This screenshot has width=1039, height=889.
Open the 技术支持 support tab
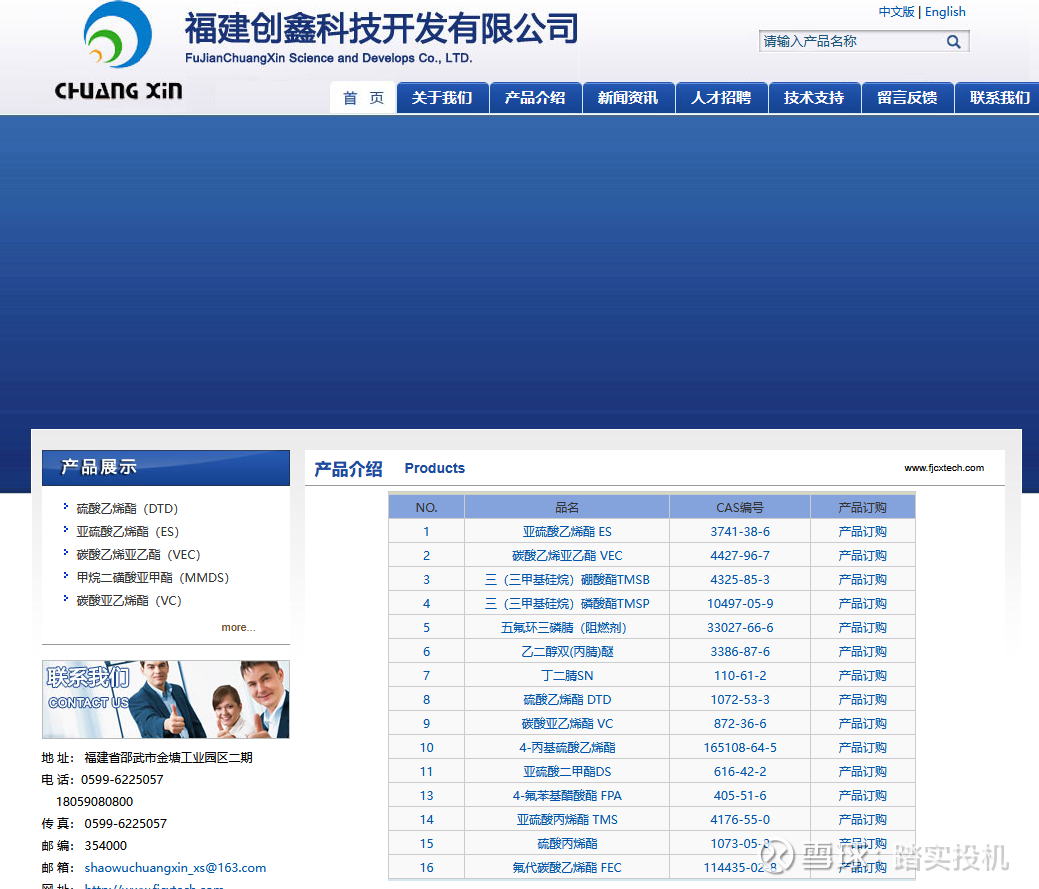pos(814,98)
